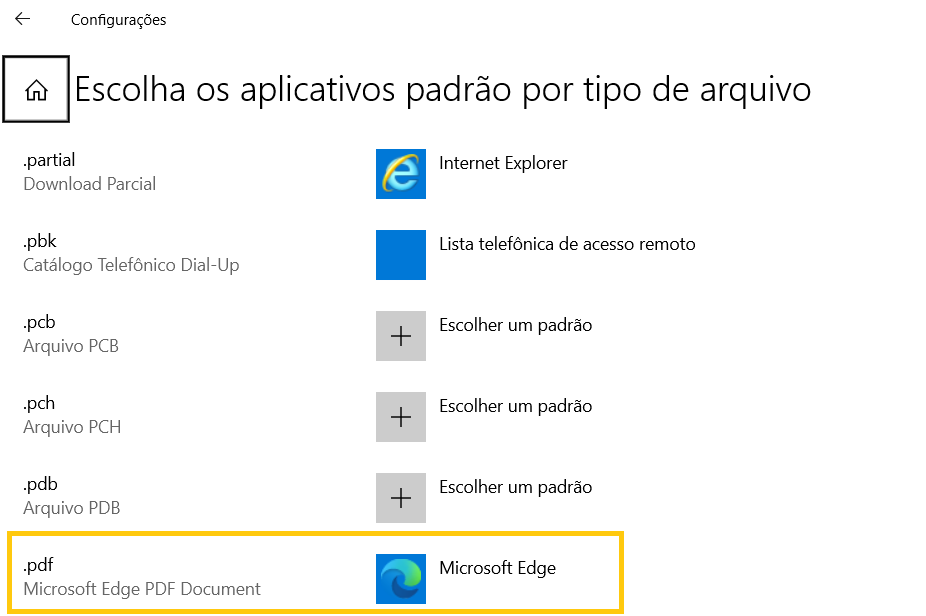This screenshot has width=926, height=616.
Task: Select the .pdf file extension text
Action: pos(38,565)
